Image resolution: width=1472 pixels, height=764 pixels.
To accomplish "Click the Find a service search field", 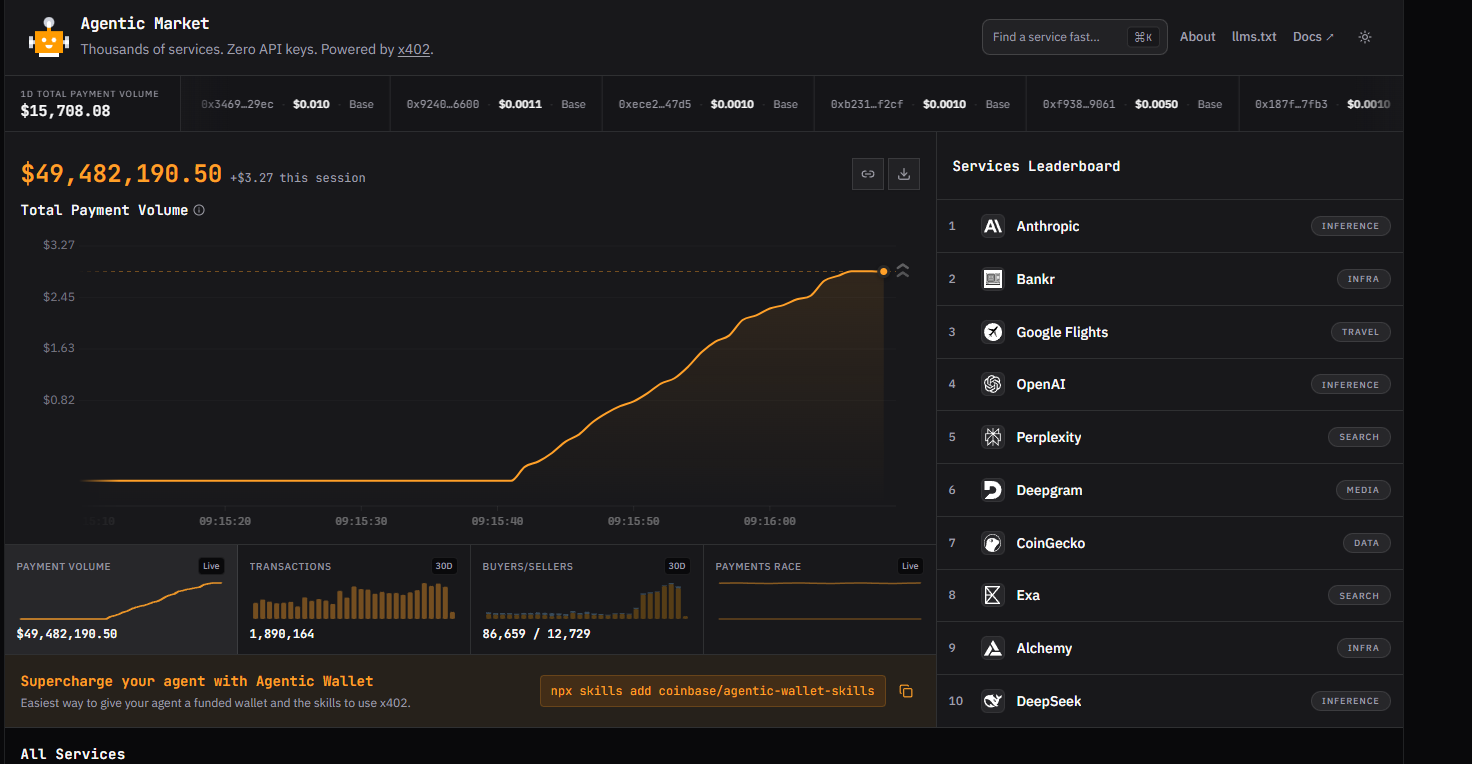I will [1056, 37].
